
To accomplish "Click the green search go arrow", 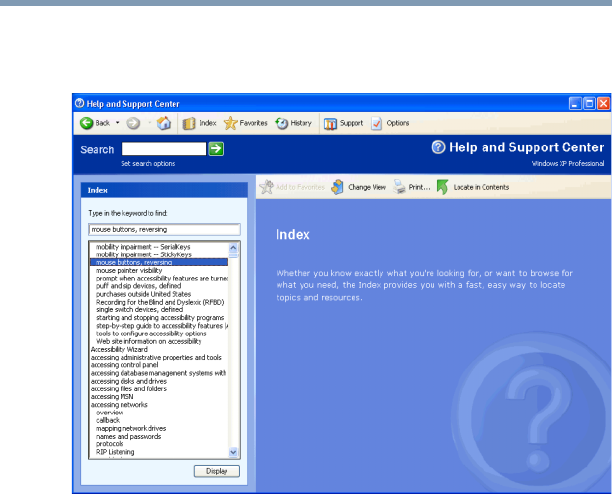I will [216, 148].
